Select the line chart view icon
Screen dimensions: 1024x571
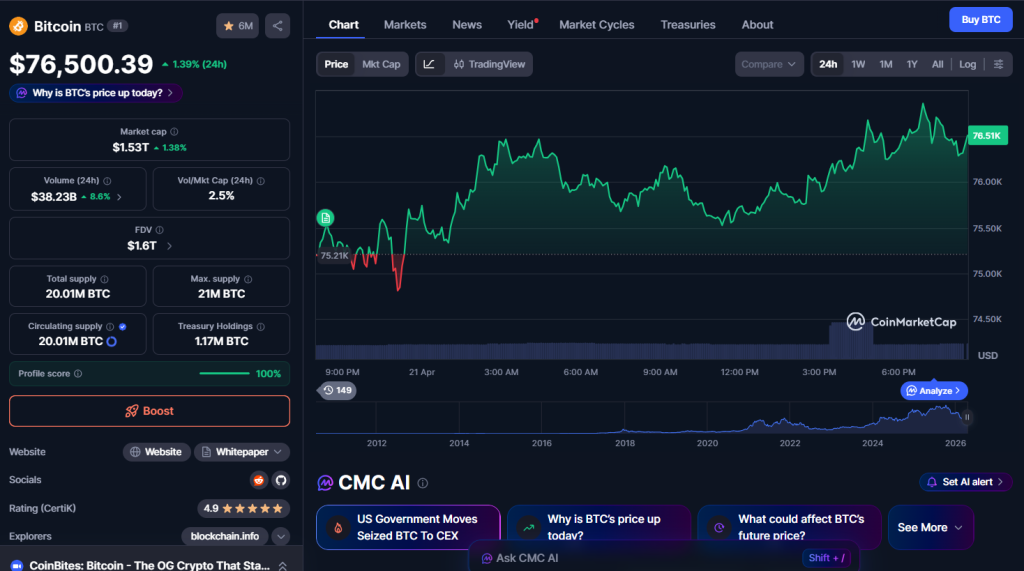click(x=429, y=64)
